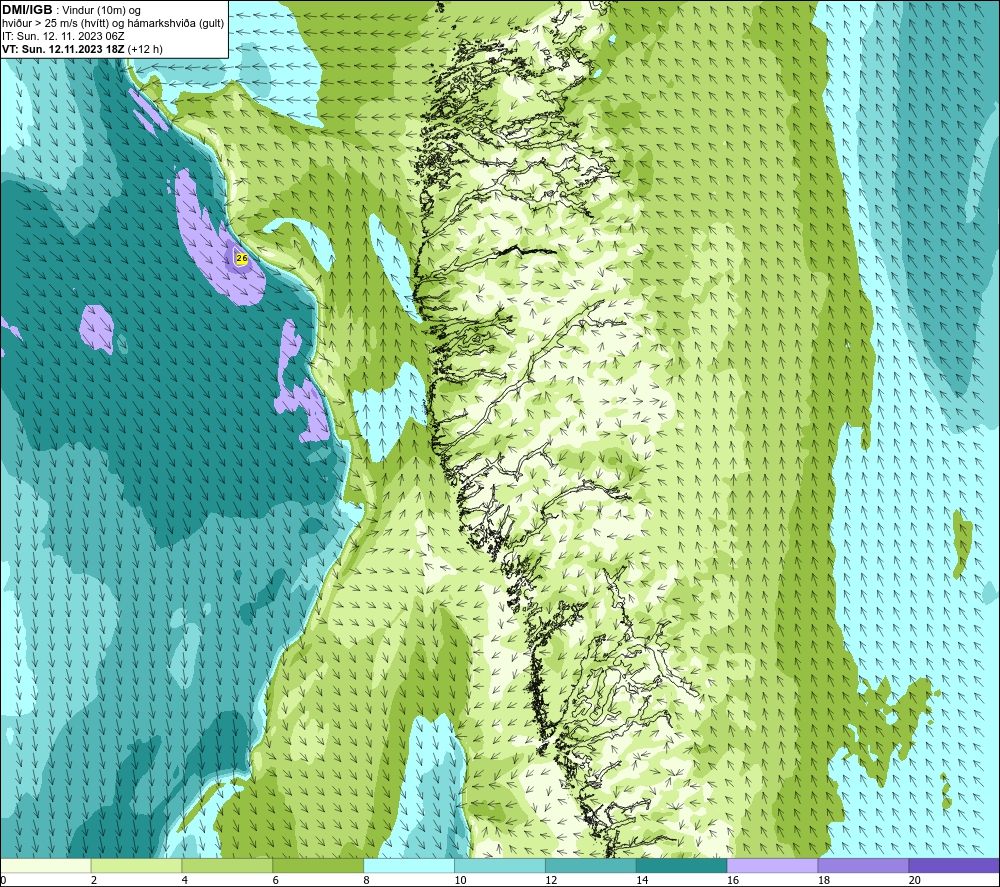Select the pale yellow 0–2 m/s legend swatch
Screen dimensions: 1000x887
pos(46,865)
